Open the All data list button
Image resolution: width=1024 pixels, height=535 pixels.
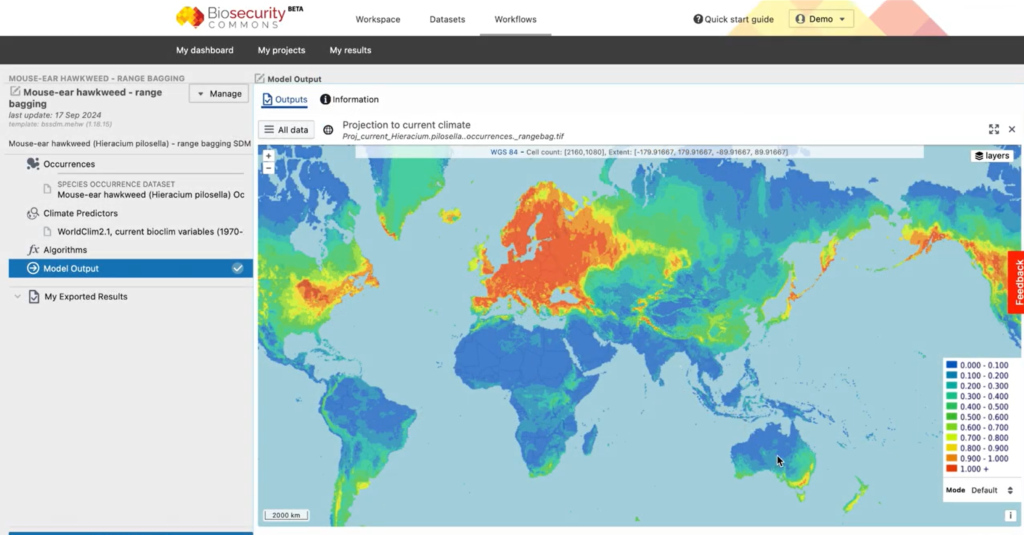[286, 129]
